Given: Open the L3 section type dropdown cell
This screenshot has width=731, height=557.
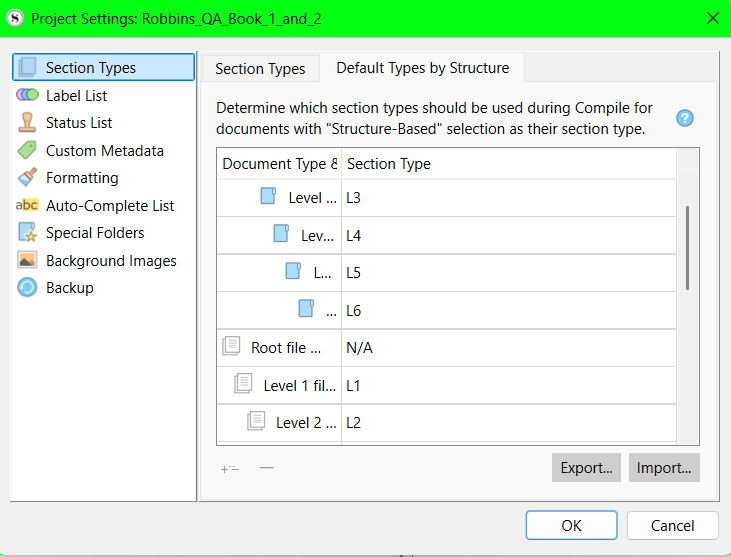Looking at the screenshot, I should pyautogui.click(x=509, y=198).
